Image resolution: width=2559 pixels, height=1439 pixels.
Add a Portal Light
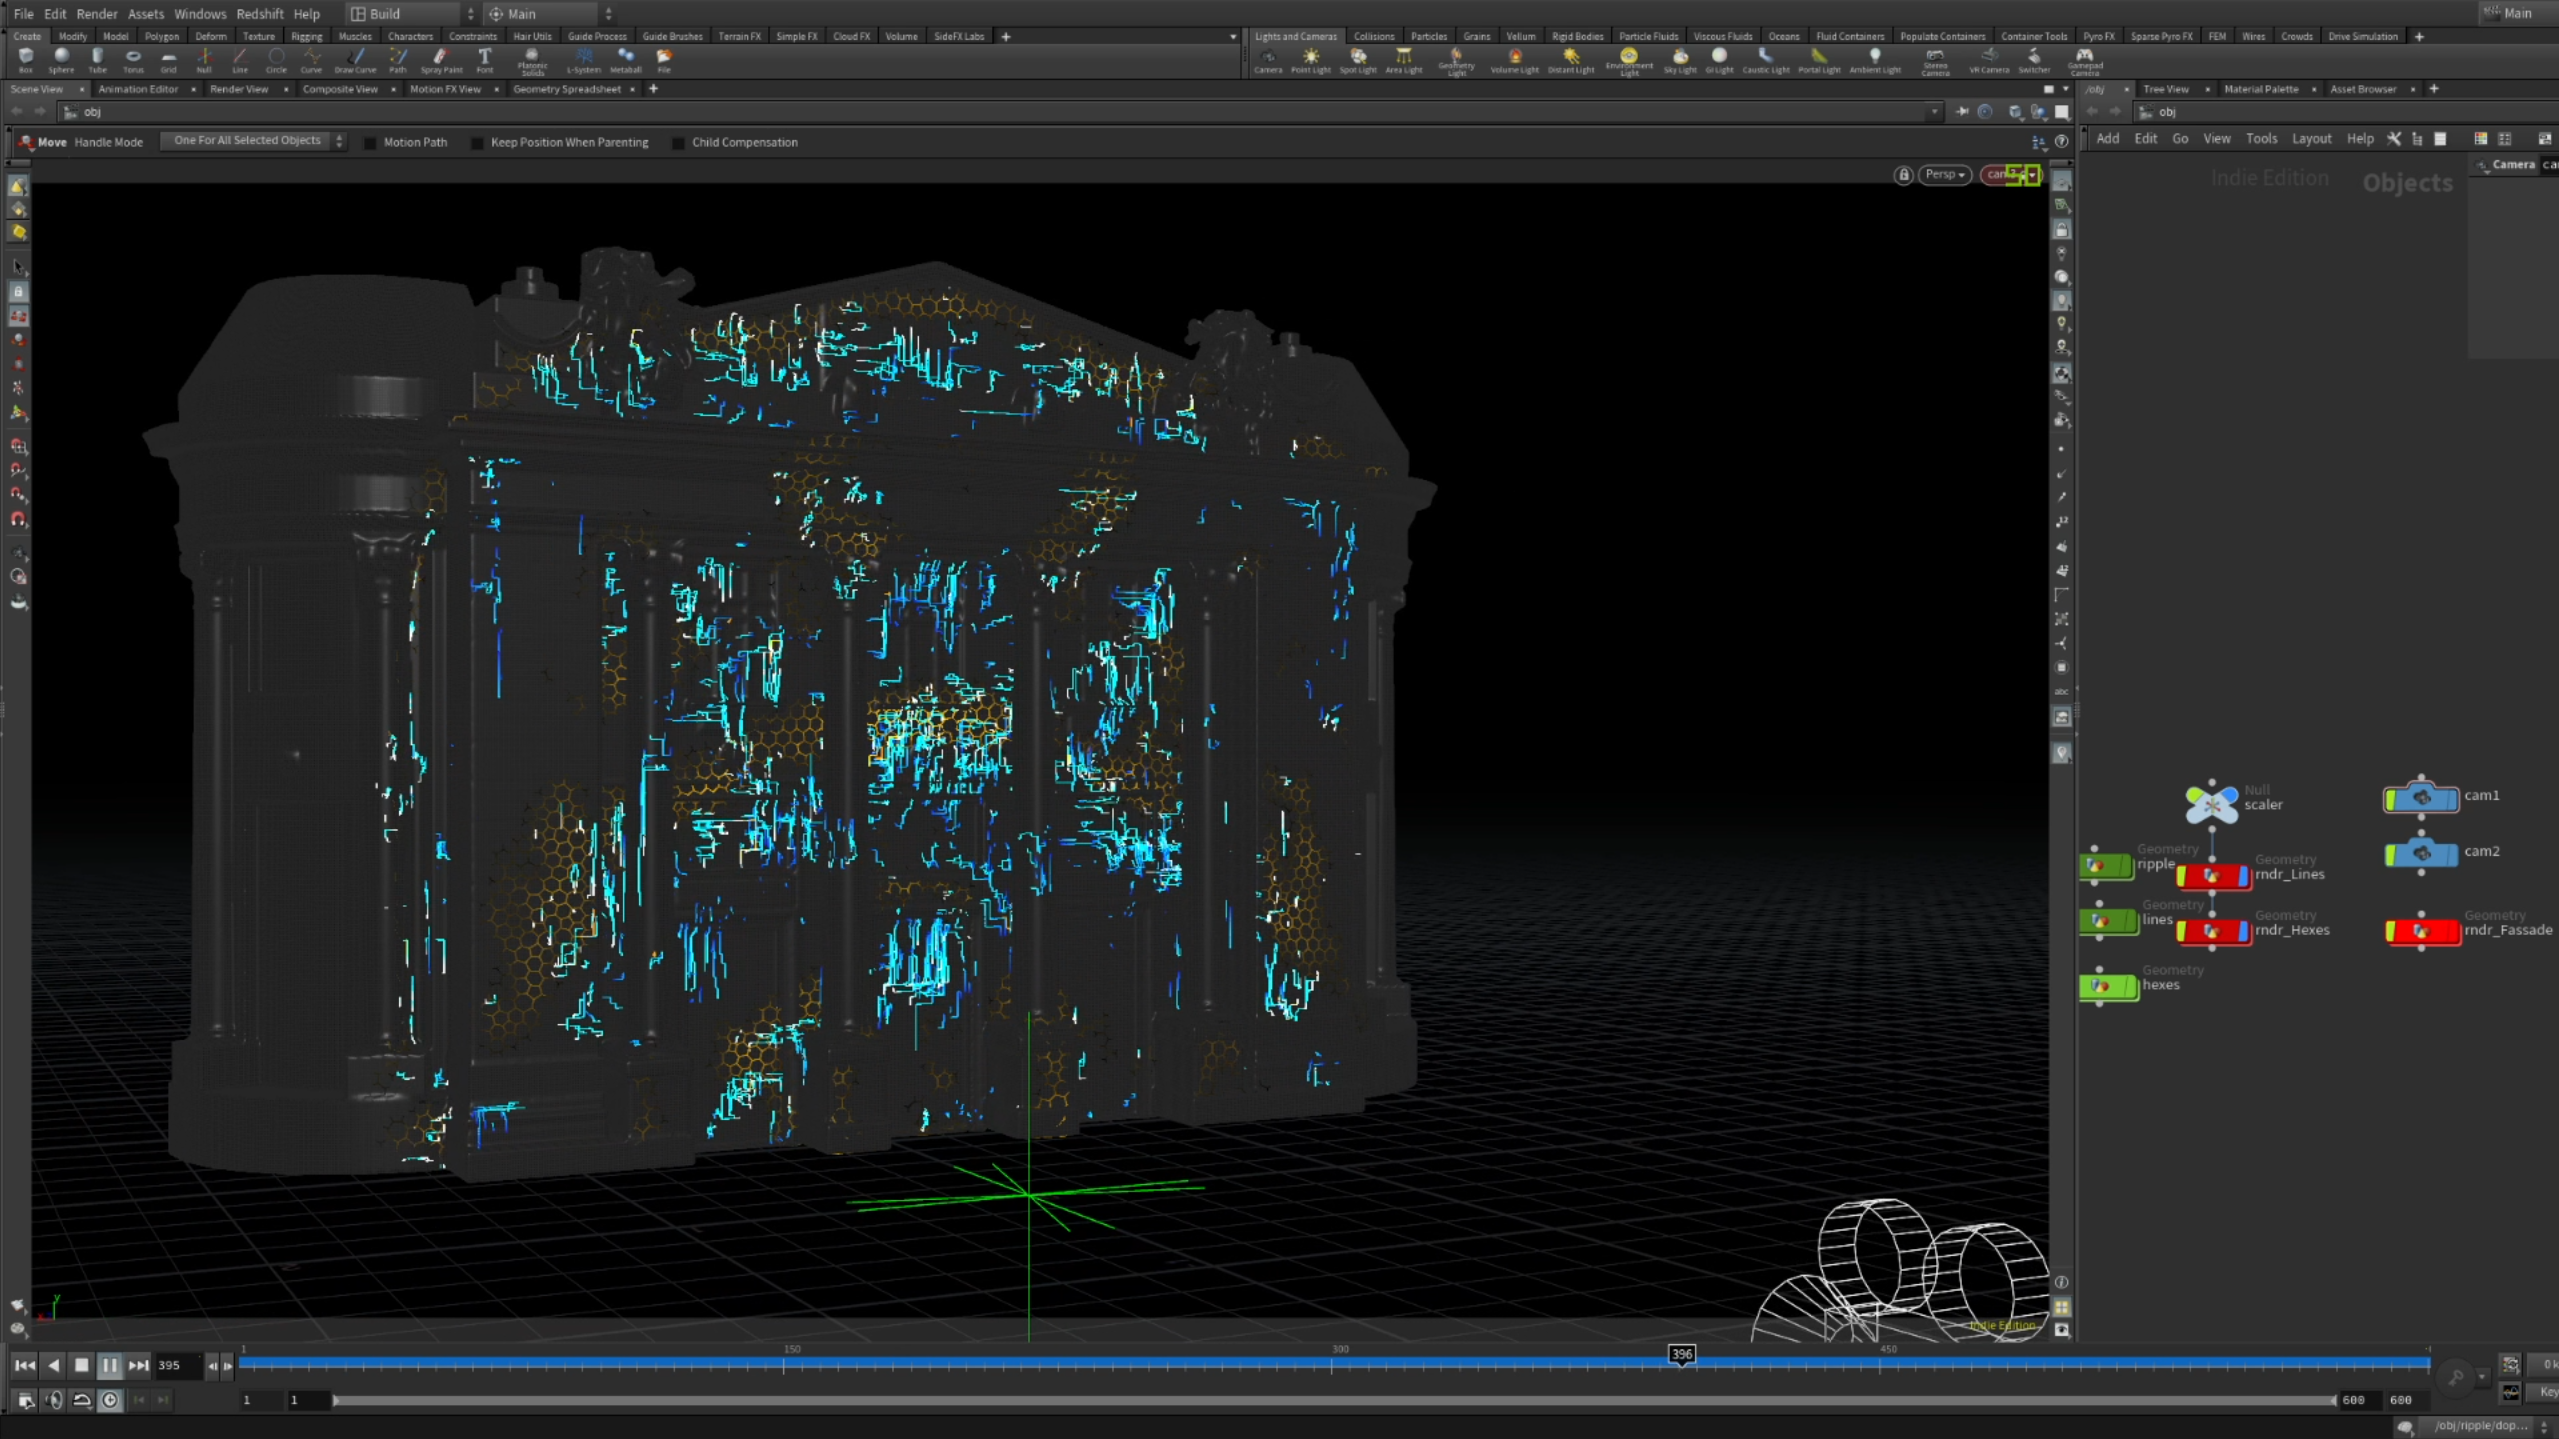point(1819,61)
